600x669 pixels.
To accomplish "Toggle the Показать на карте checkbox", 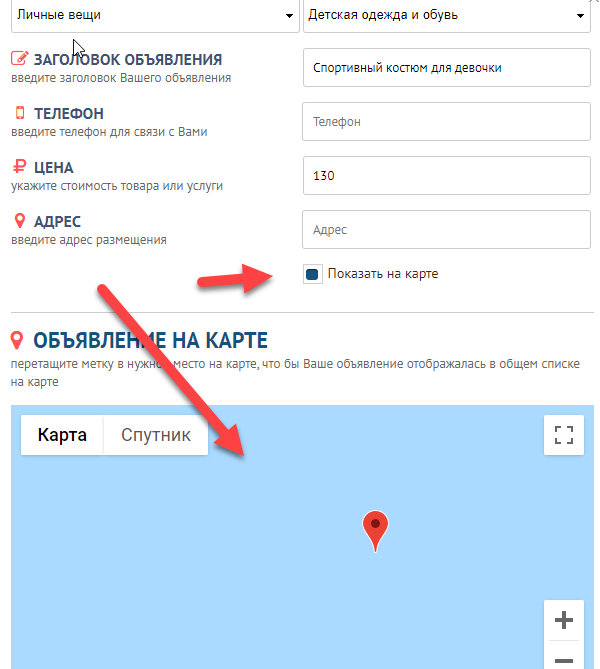I will [x=312, y=274].
